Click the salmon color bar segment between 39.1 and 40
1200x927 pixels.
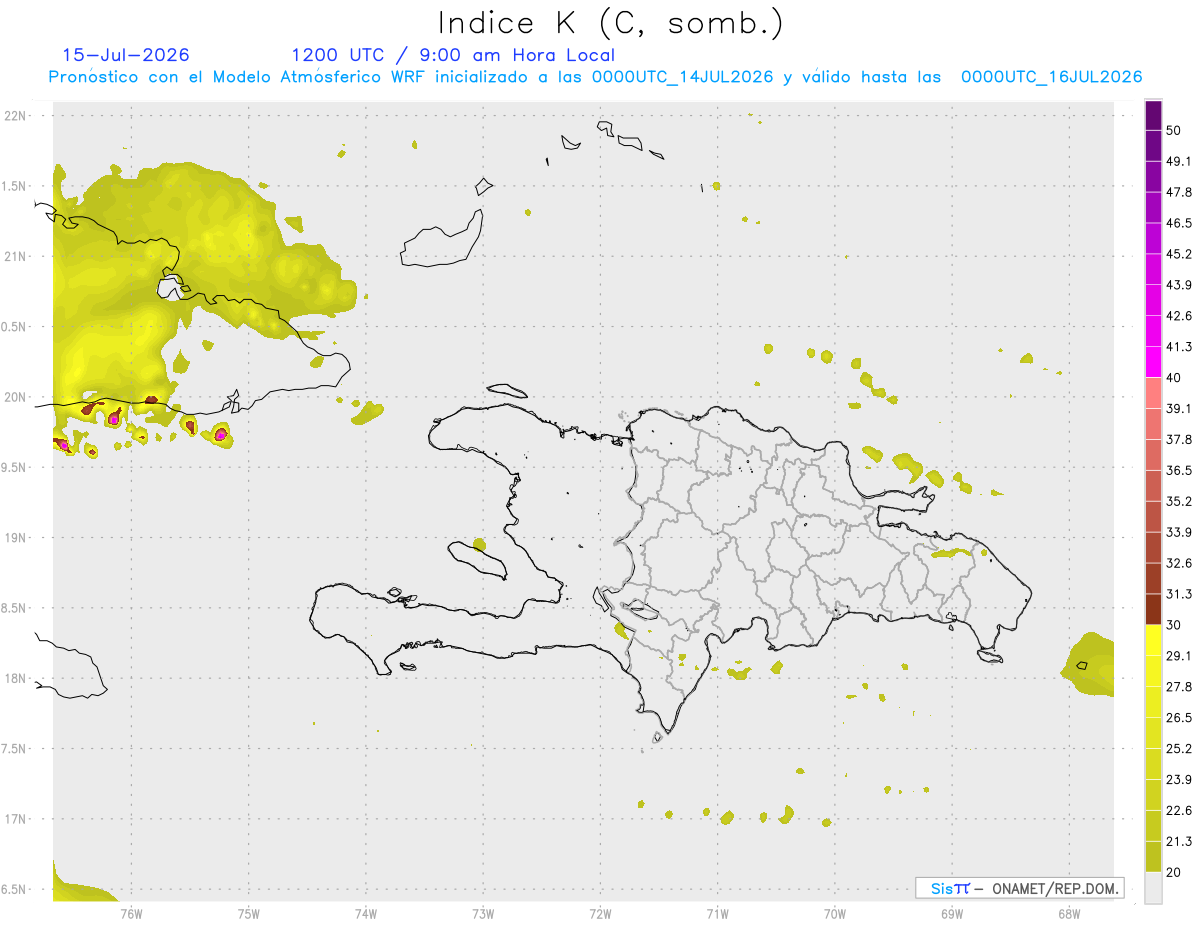[1153, 393]
